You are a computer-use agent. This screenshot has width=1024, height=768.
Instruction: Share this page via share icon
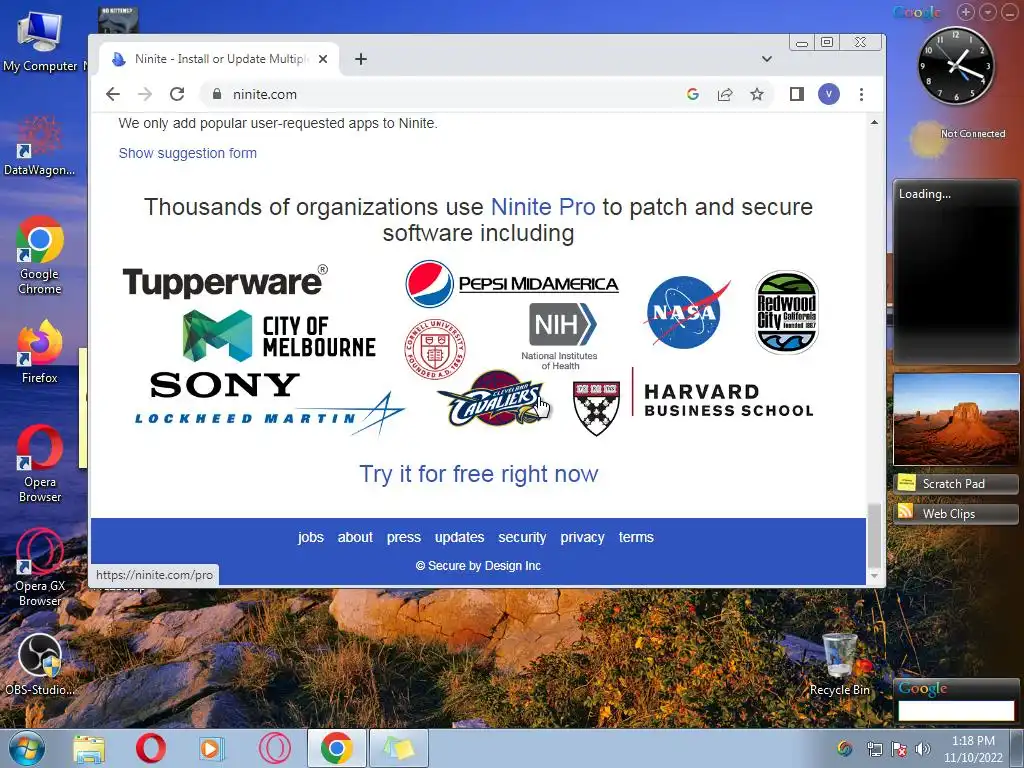[x=725, y=94]
